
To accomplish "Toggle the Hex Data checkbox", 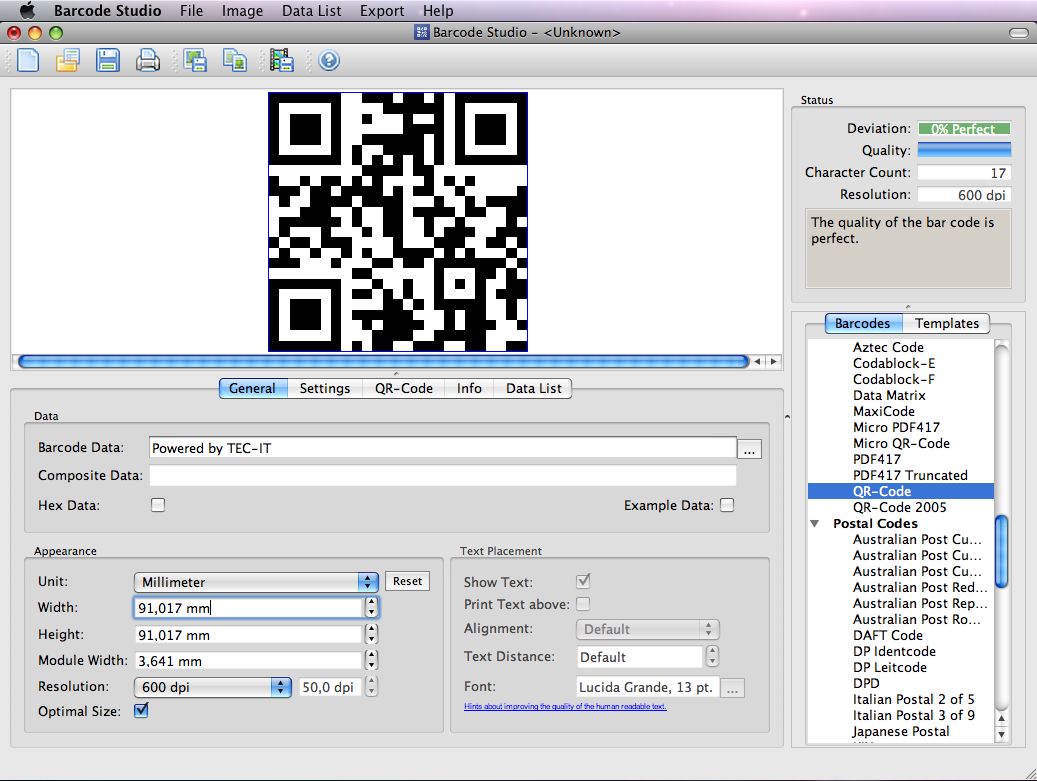I will 157,505.
